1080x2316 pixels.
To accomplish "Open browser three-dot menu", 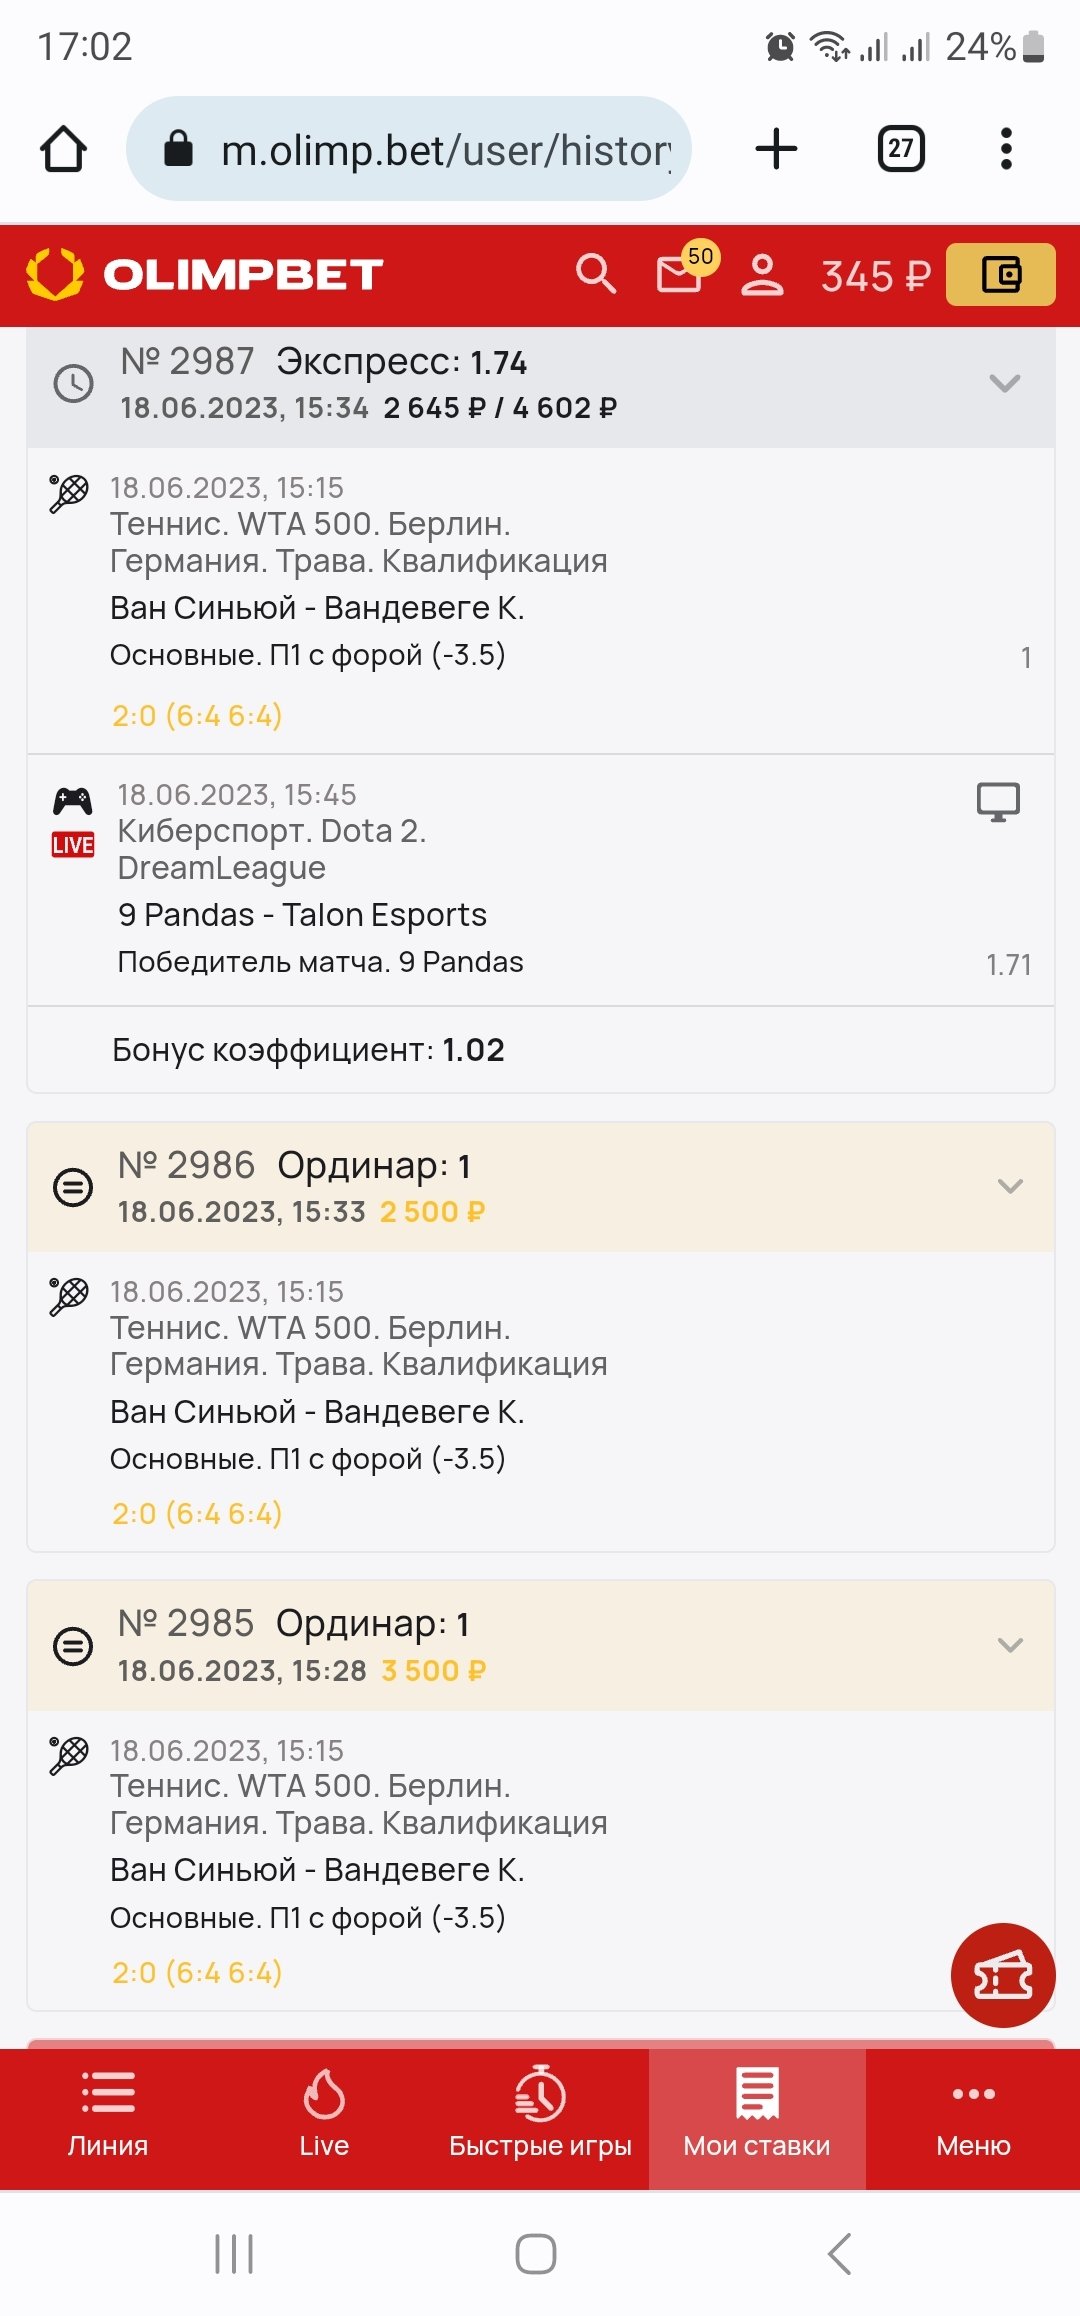I will click(x=1006, y=149).
